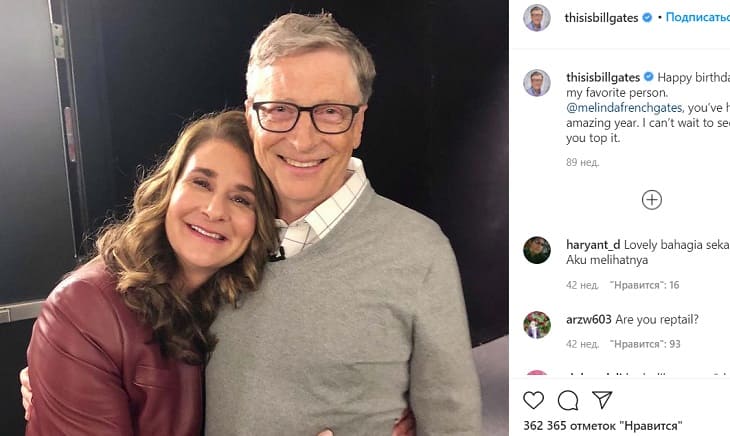Click the comment speech bubble icon
This screenshot has height=436, width=730.
point(568,400)
